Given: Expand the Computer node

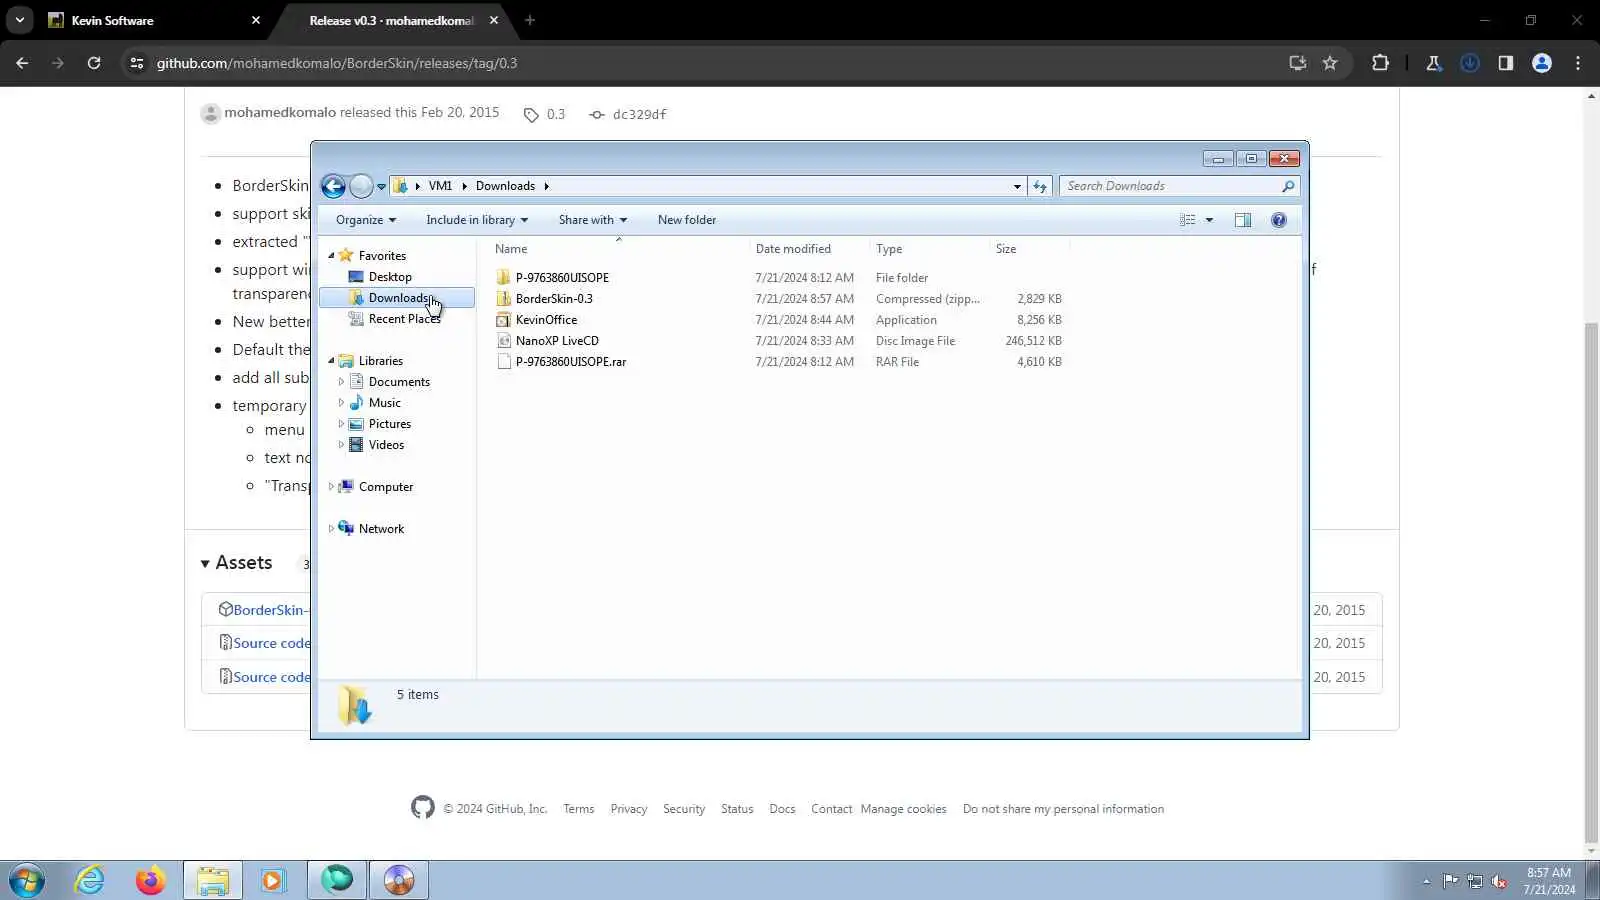Looking at the screenshot, I should click(x=331, y=487).
